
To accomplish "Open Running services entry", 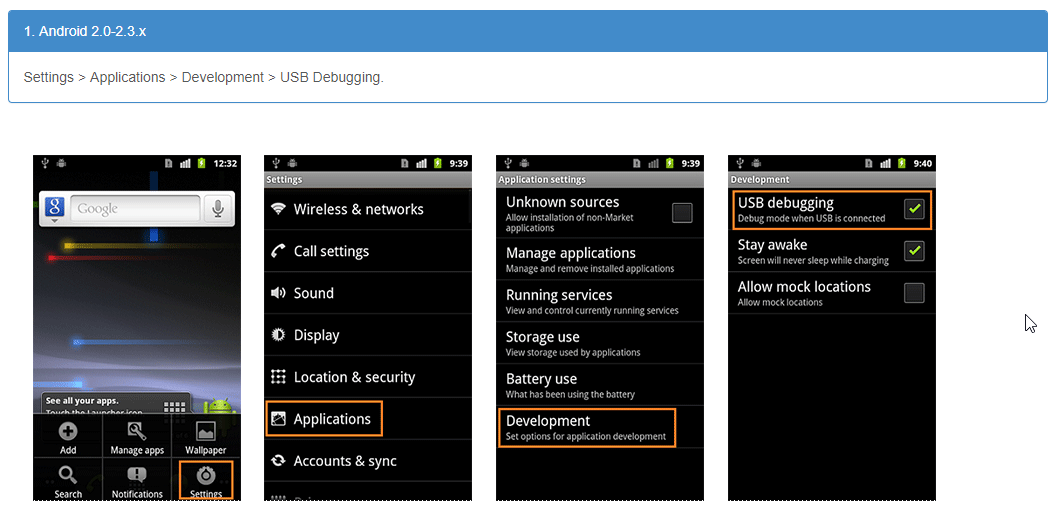I will coord(600,301).
